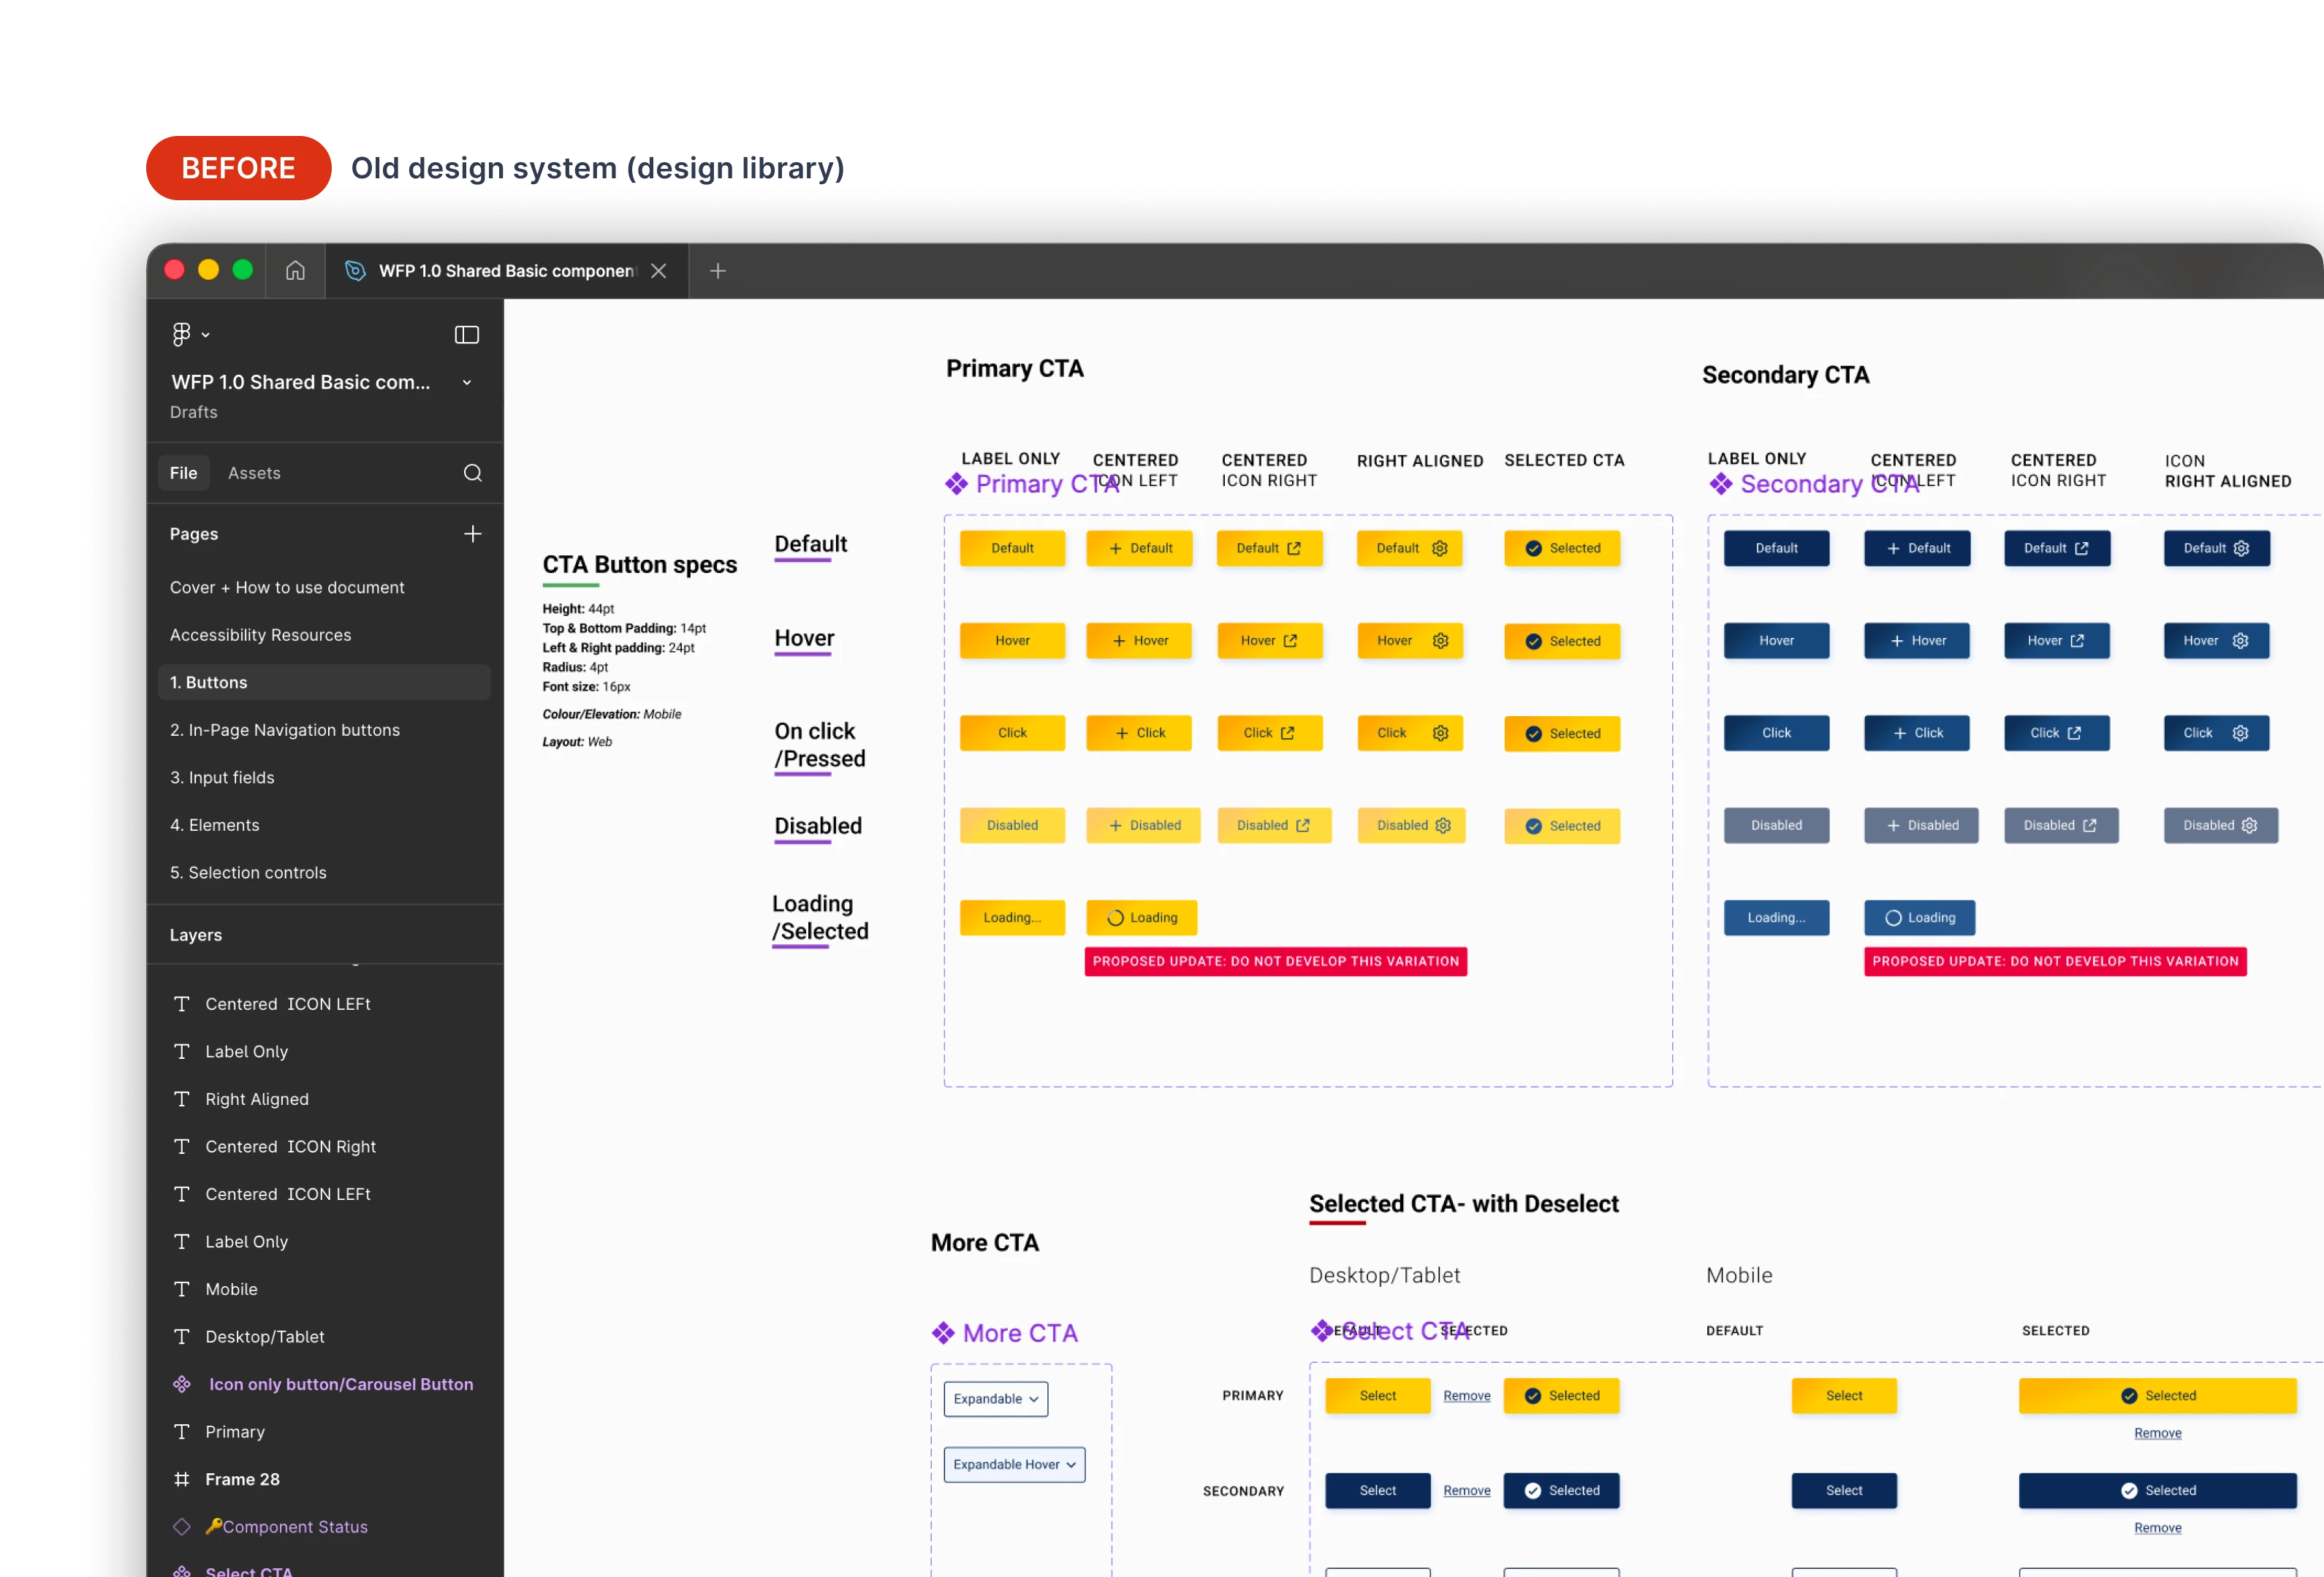The image size is (2324, 1577).
Task: Click the frame icon next to Frame 28
Action: [x=182, y=1479]
